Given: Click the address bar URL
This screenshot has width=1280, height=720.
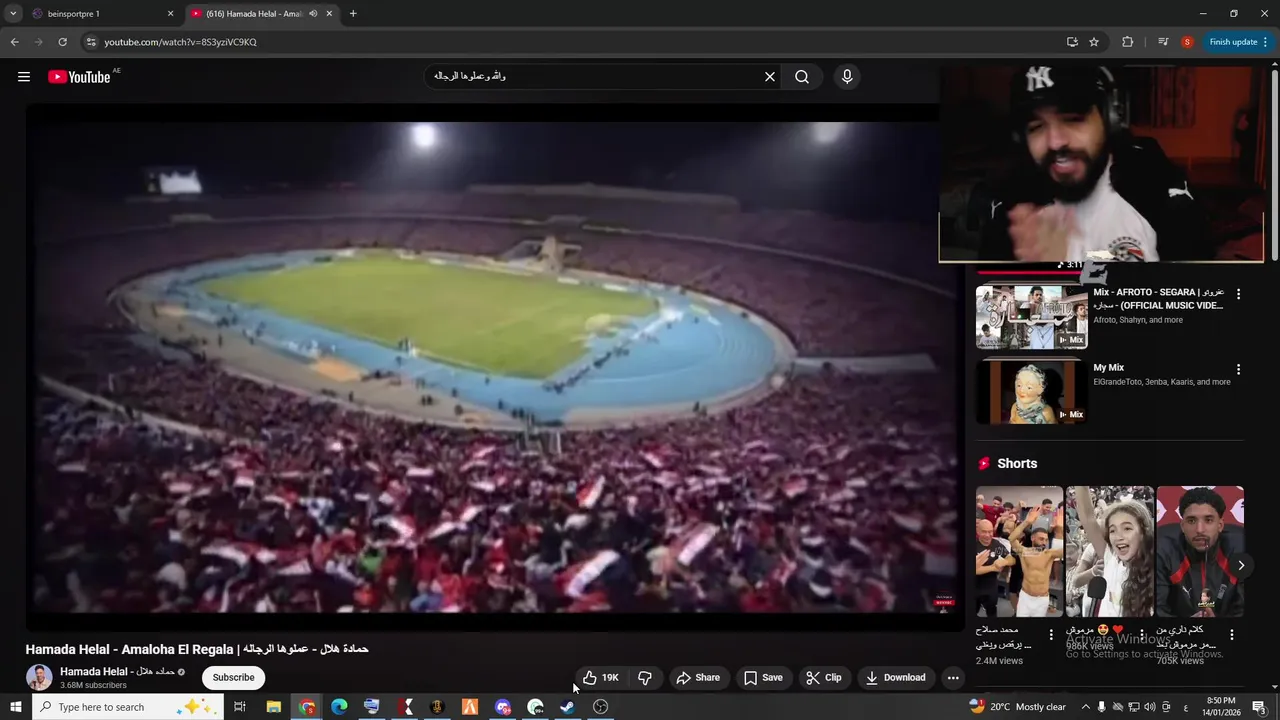Looking at the screenshot, I should 181,42.
